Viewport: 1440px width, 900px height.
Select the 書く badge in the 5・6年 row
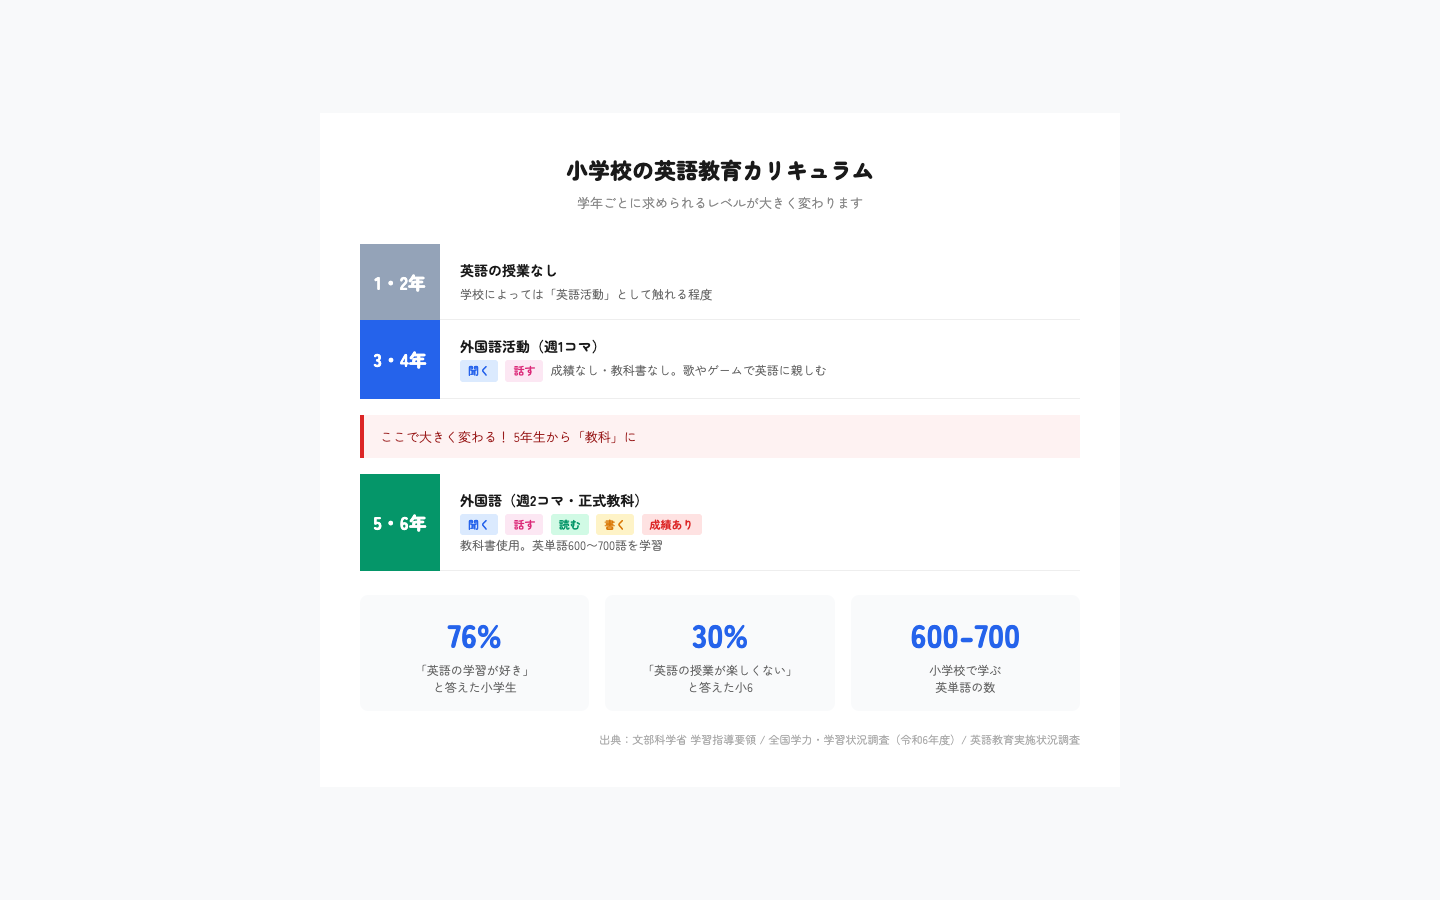pos(615,525)
